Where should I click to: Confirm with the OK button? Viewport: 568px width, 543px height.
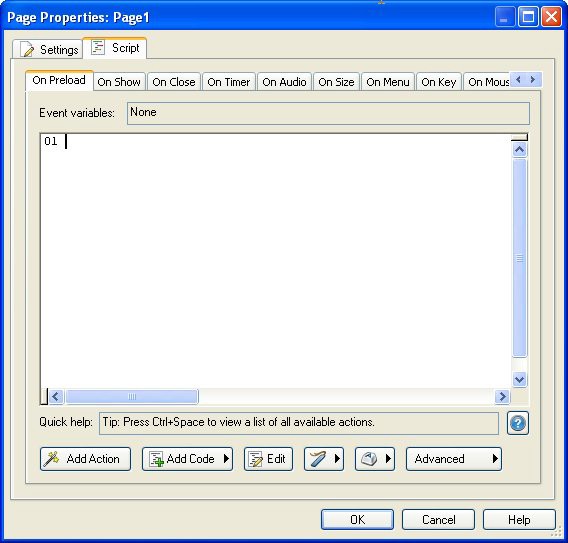[357, 519]
